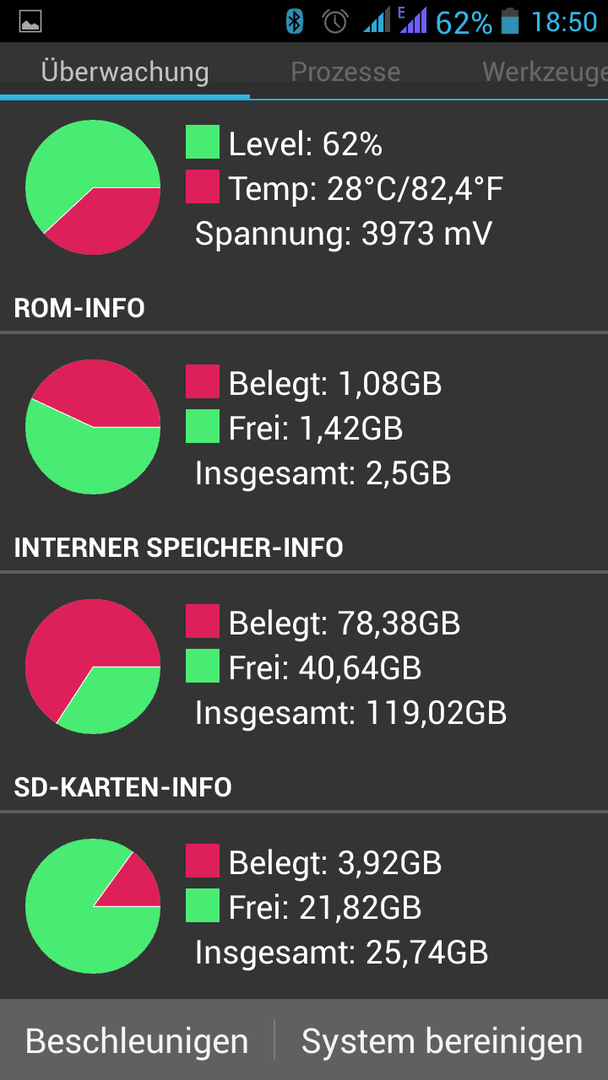
Task: Open the Werkzeuge tab
Action: (x=544, y=72)
